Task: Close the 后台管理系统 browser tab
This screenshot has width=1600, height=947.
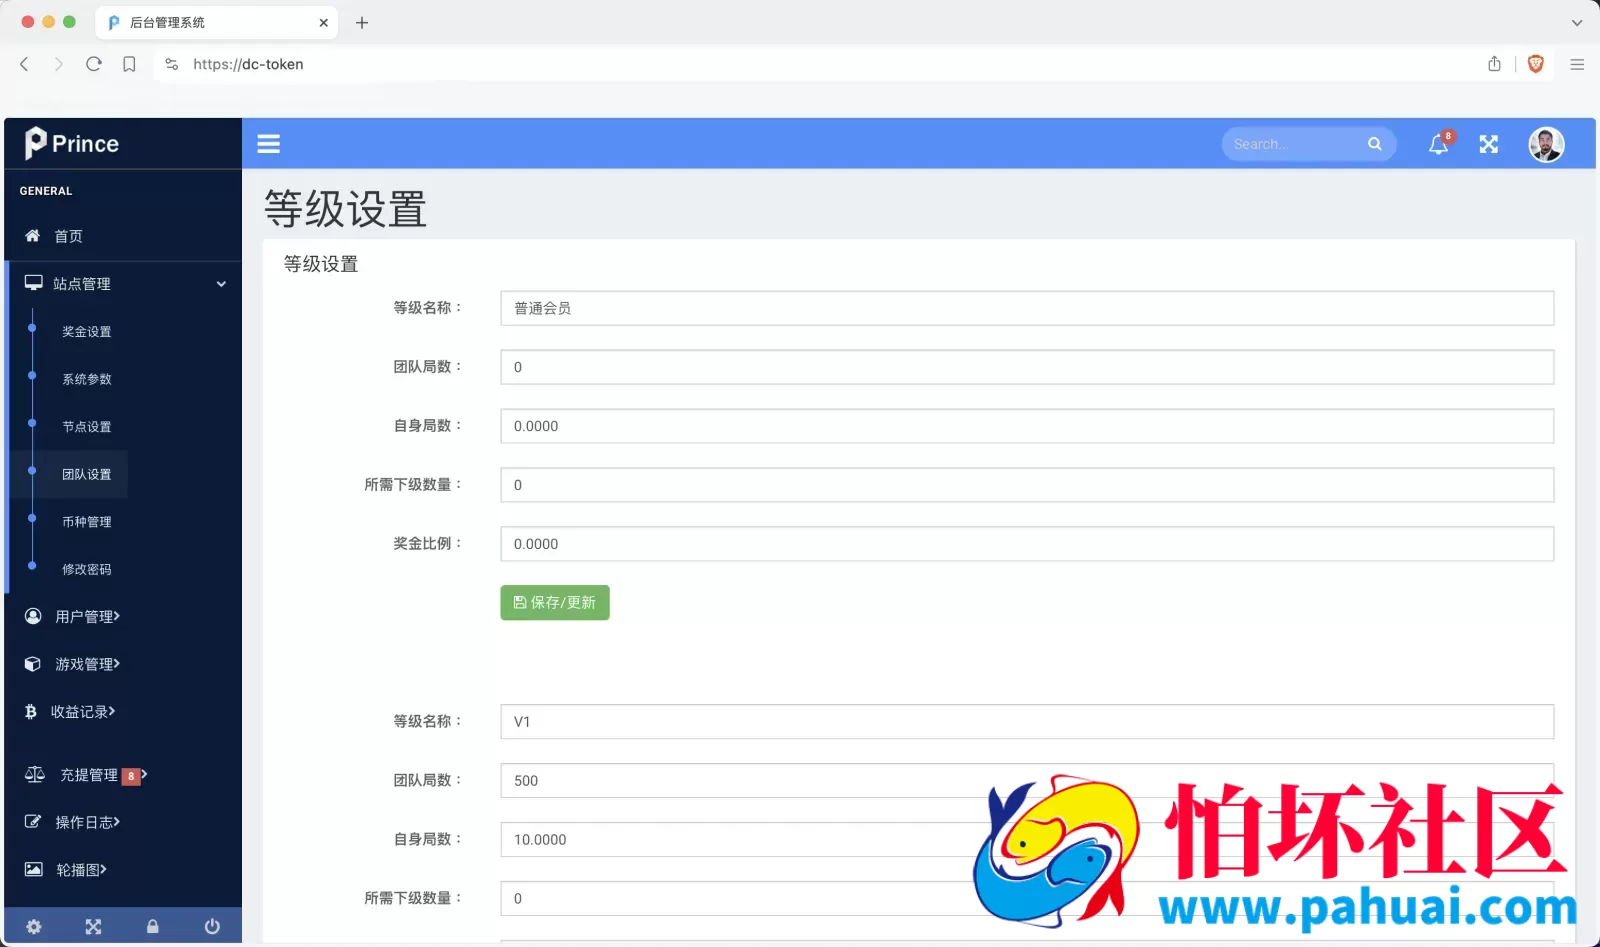Action: (x=323, y=22)
